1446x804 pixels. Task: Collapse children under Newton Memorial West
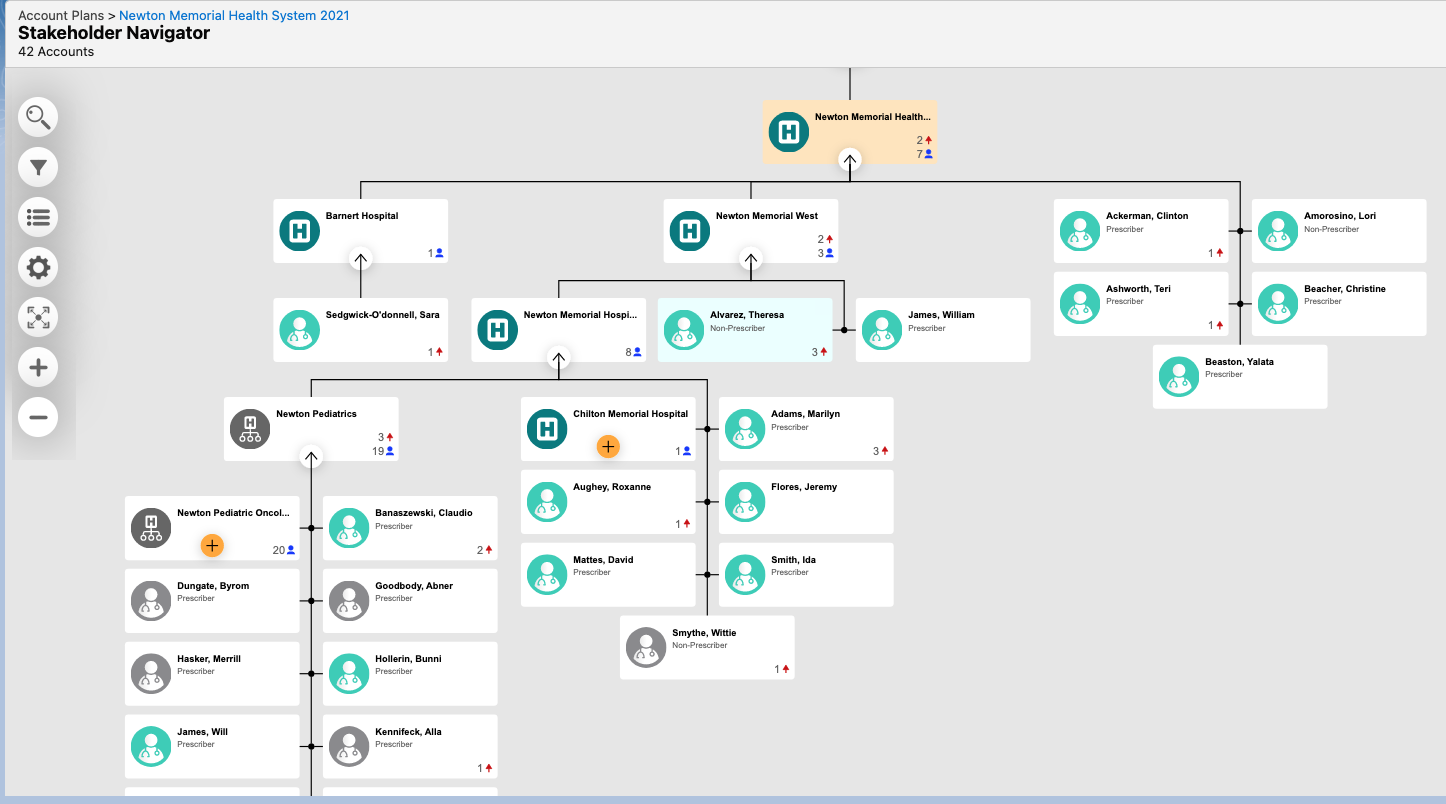click(x=750, y=259)
